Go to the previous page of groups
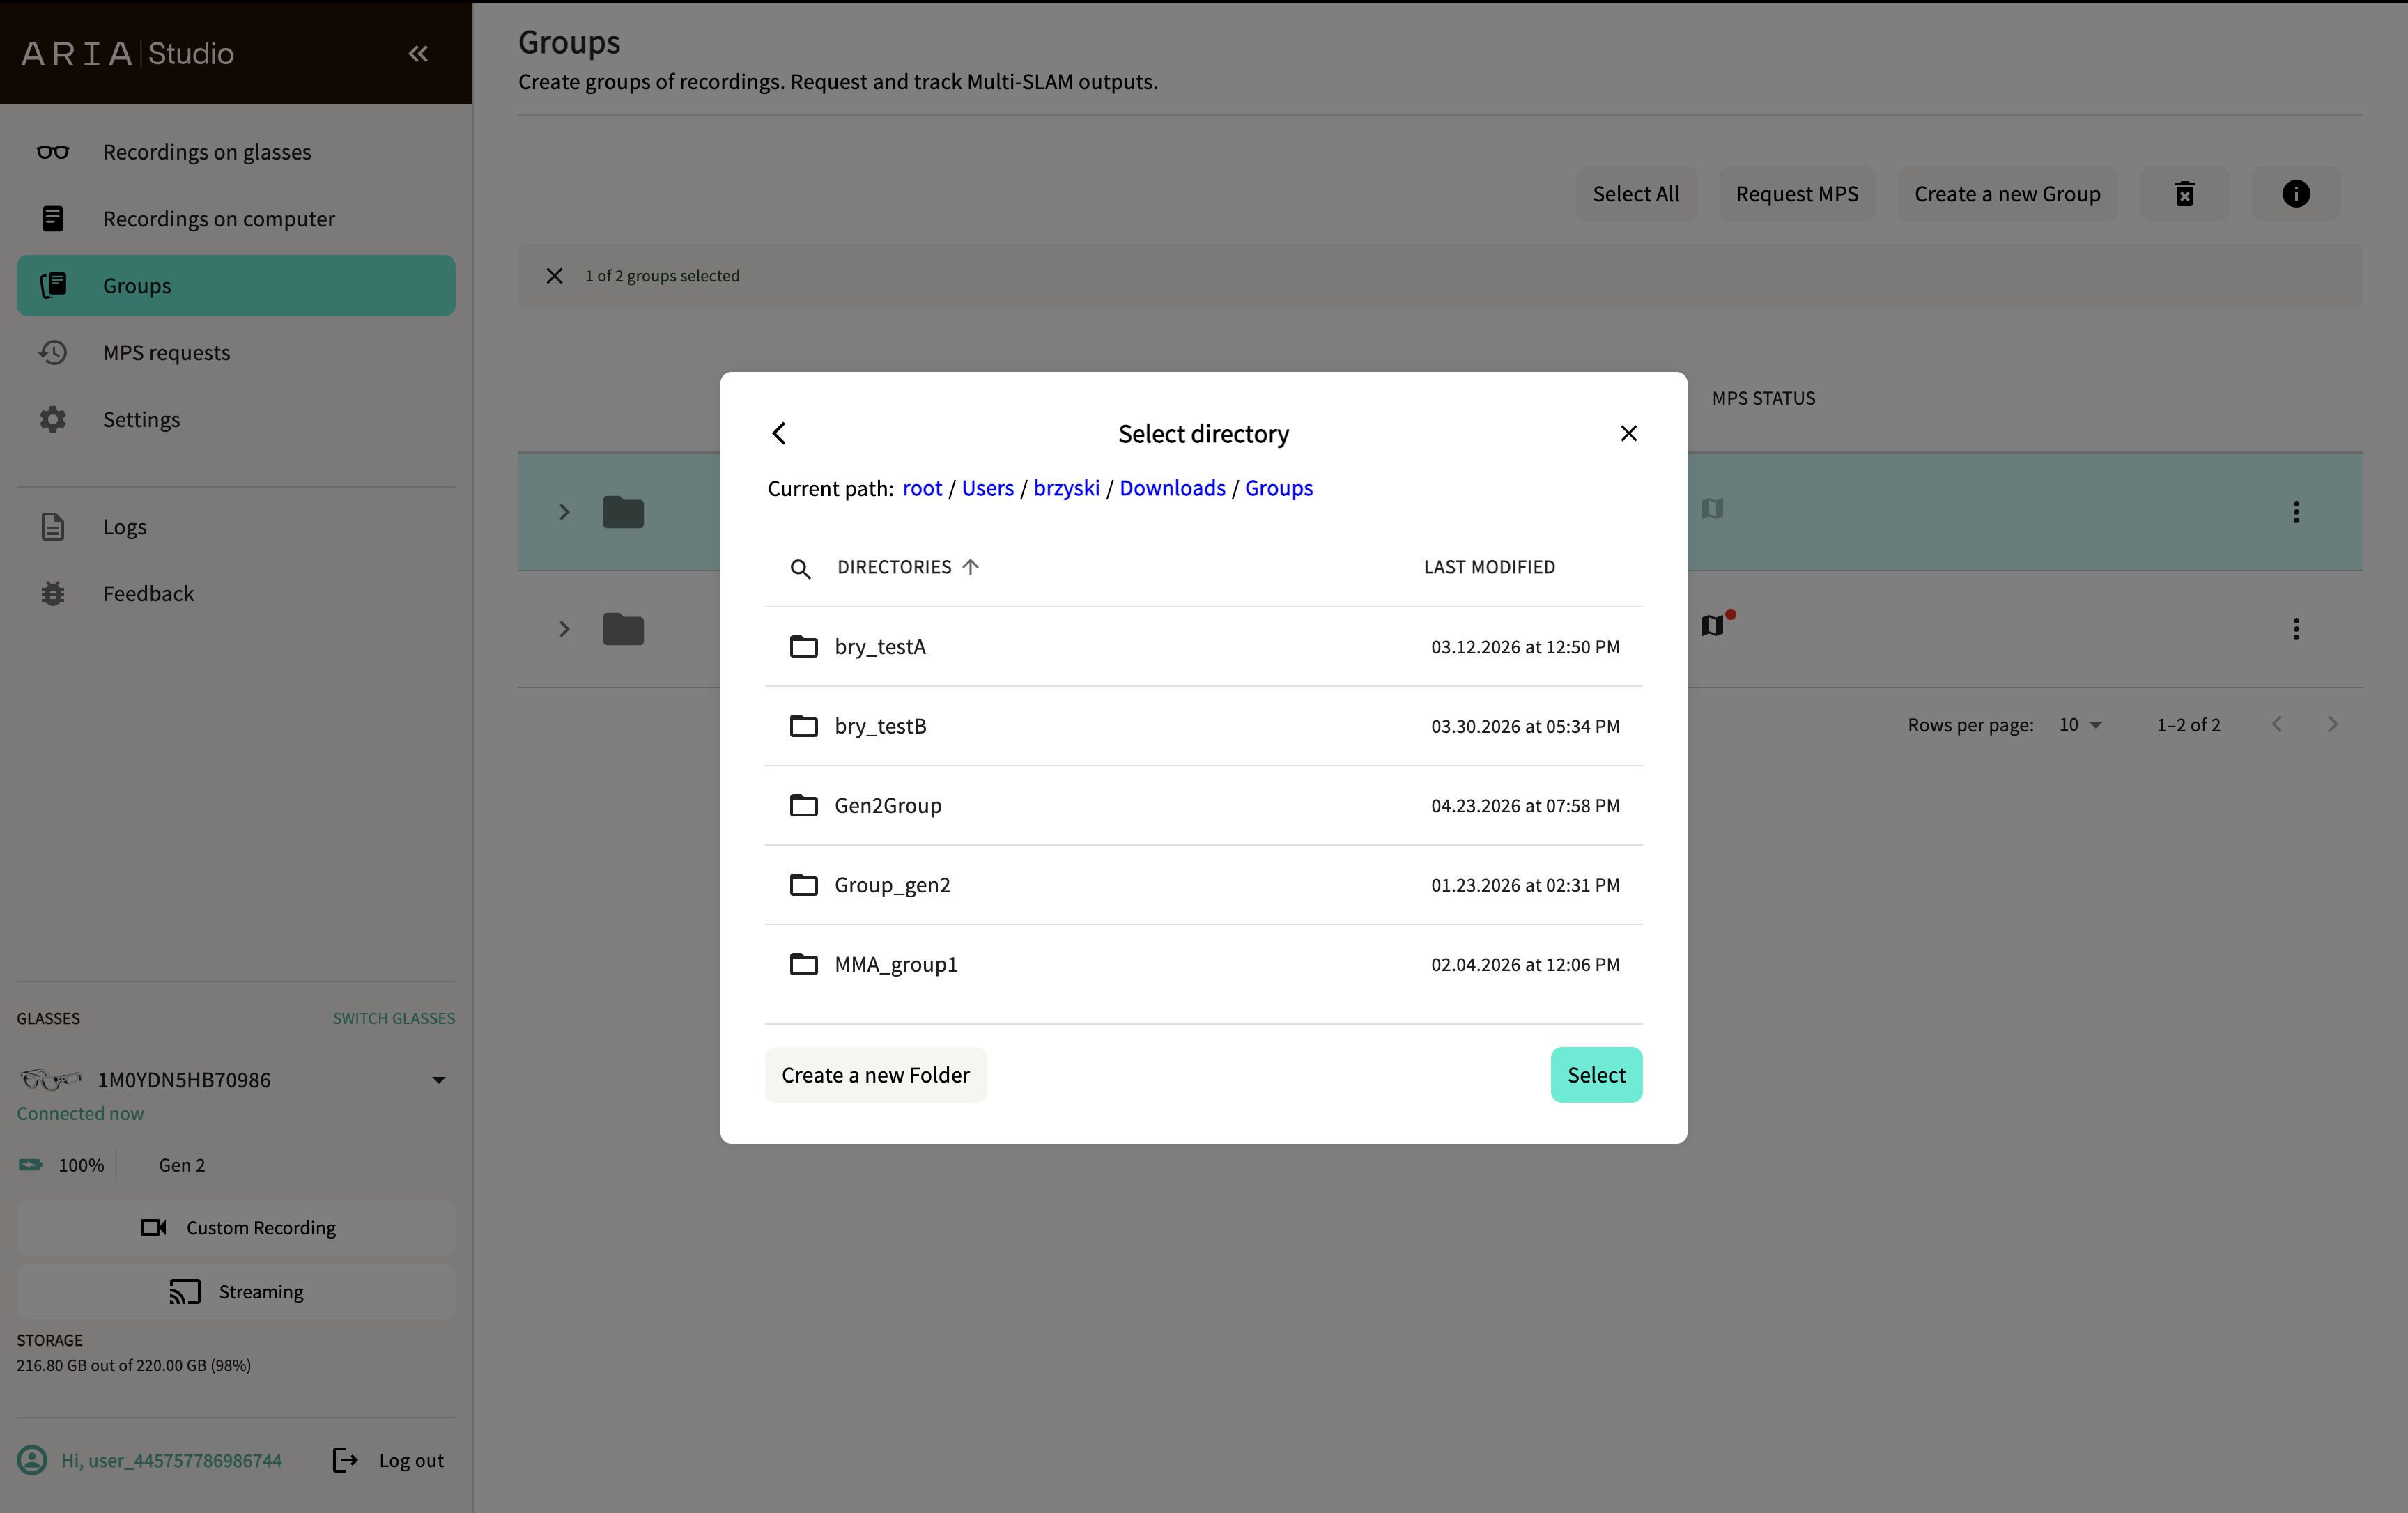 pos(2277,725)
